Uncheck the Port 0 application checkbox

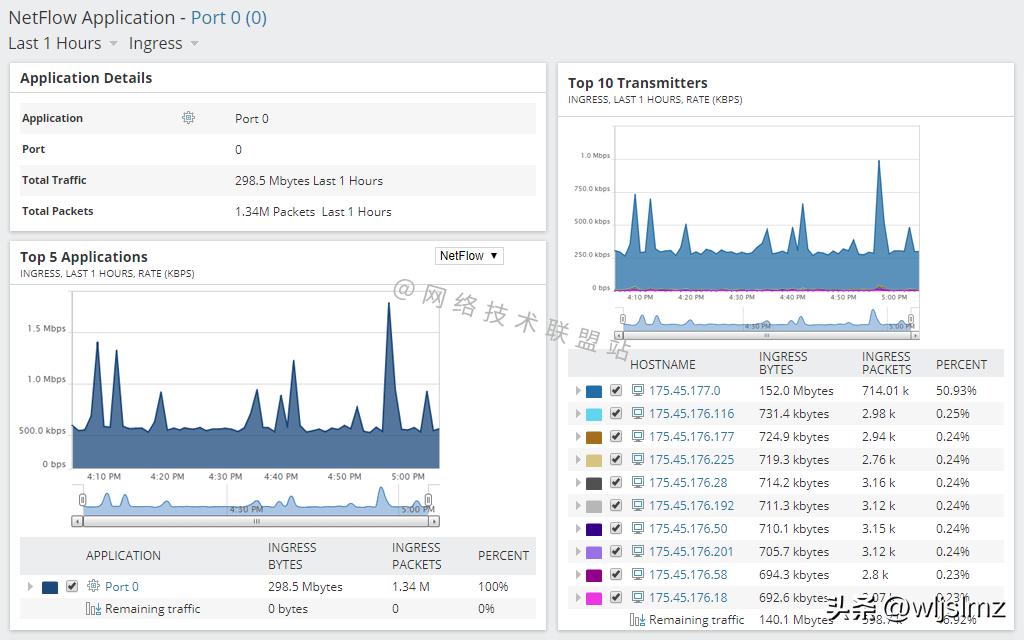click(x=72, y=586)
